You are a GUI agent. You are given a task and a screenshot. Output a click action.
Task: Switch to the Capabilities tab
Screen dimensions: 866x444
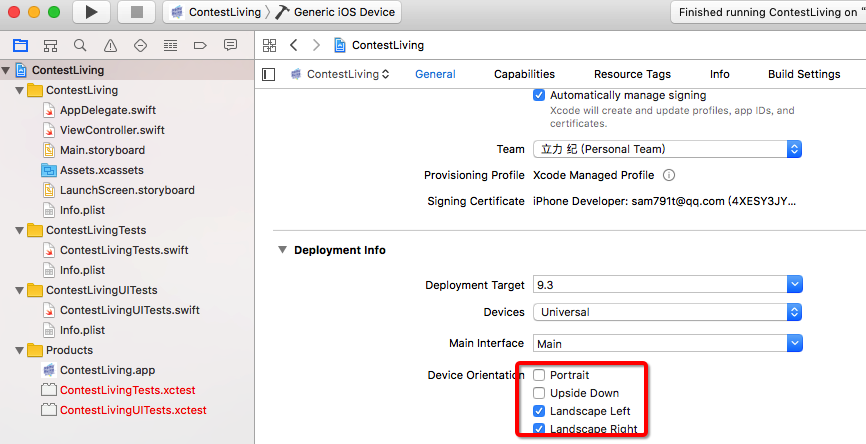tap(524, 74)
